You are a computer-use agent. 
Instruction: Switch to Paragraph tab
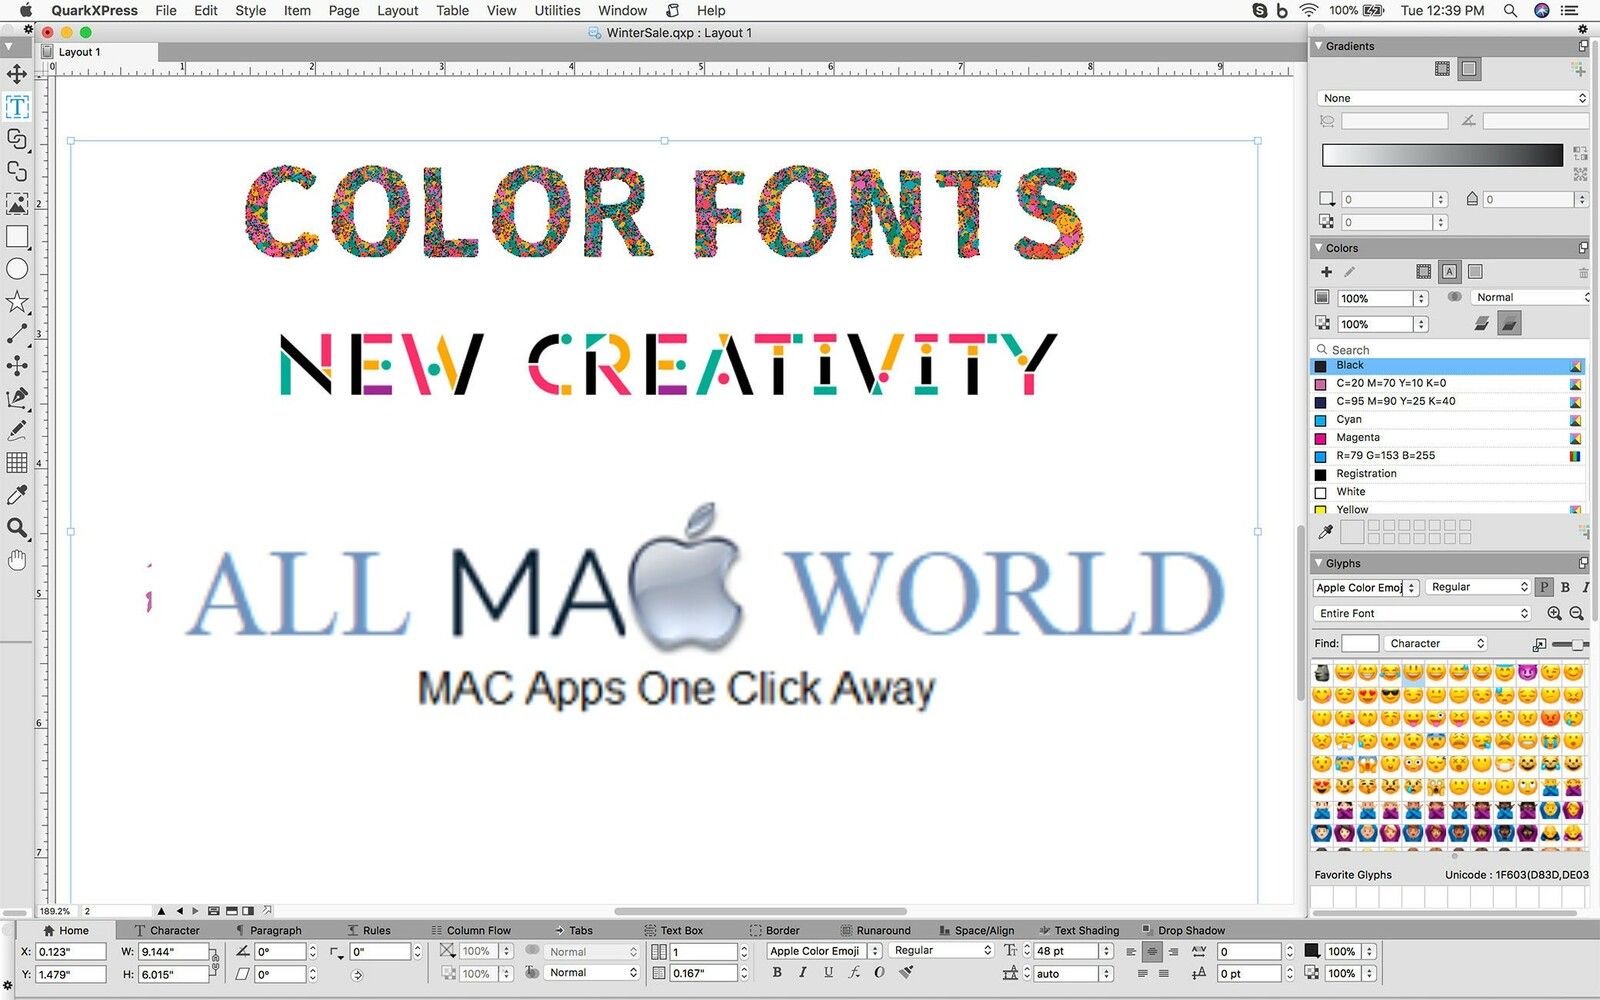(x=268, y=930)
